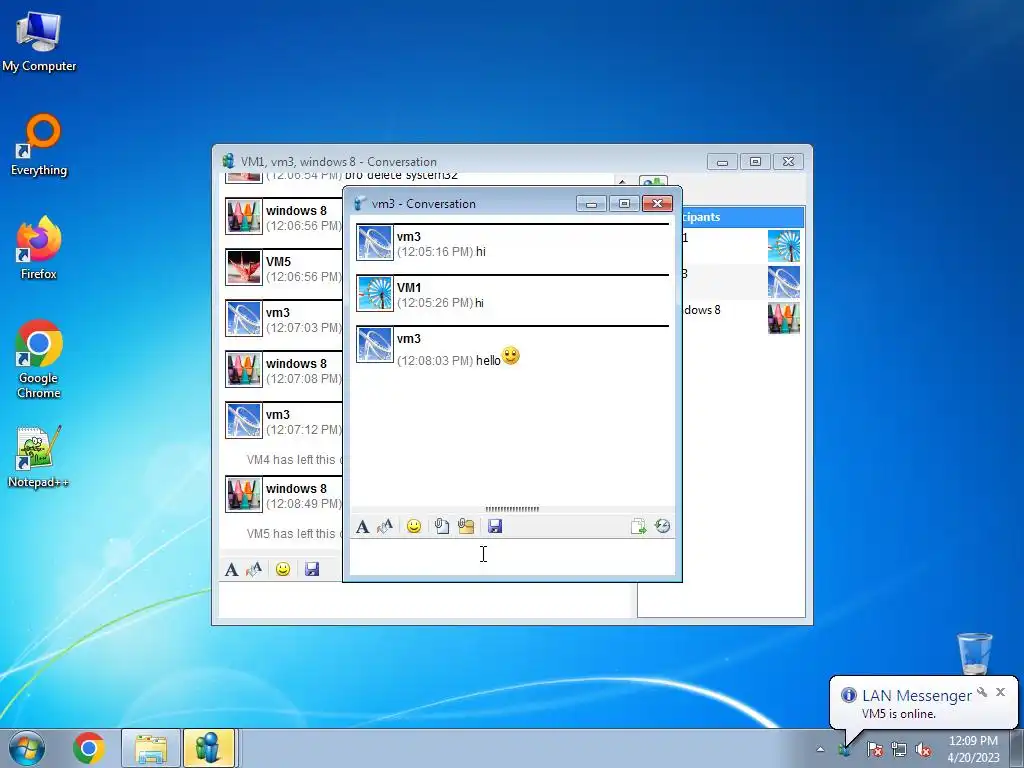
Task: Click muted volume tray icon
Action: coord(923,750)
